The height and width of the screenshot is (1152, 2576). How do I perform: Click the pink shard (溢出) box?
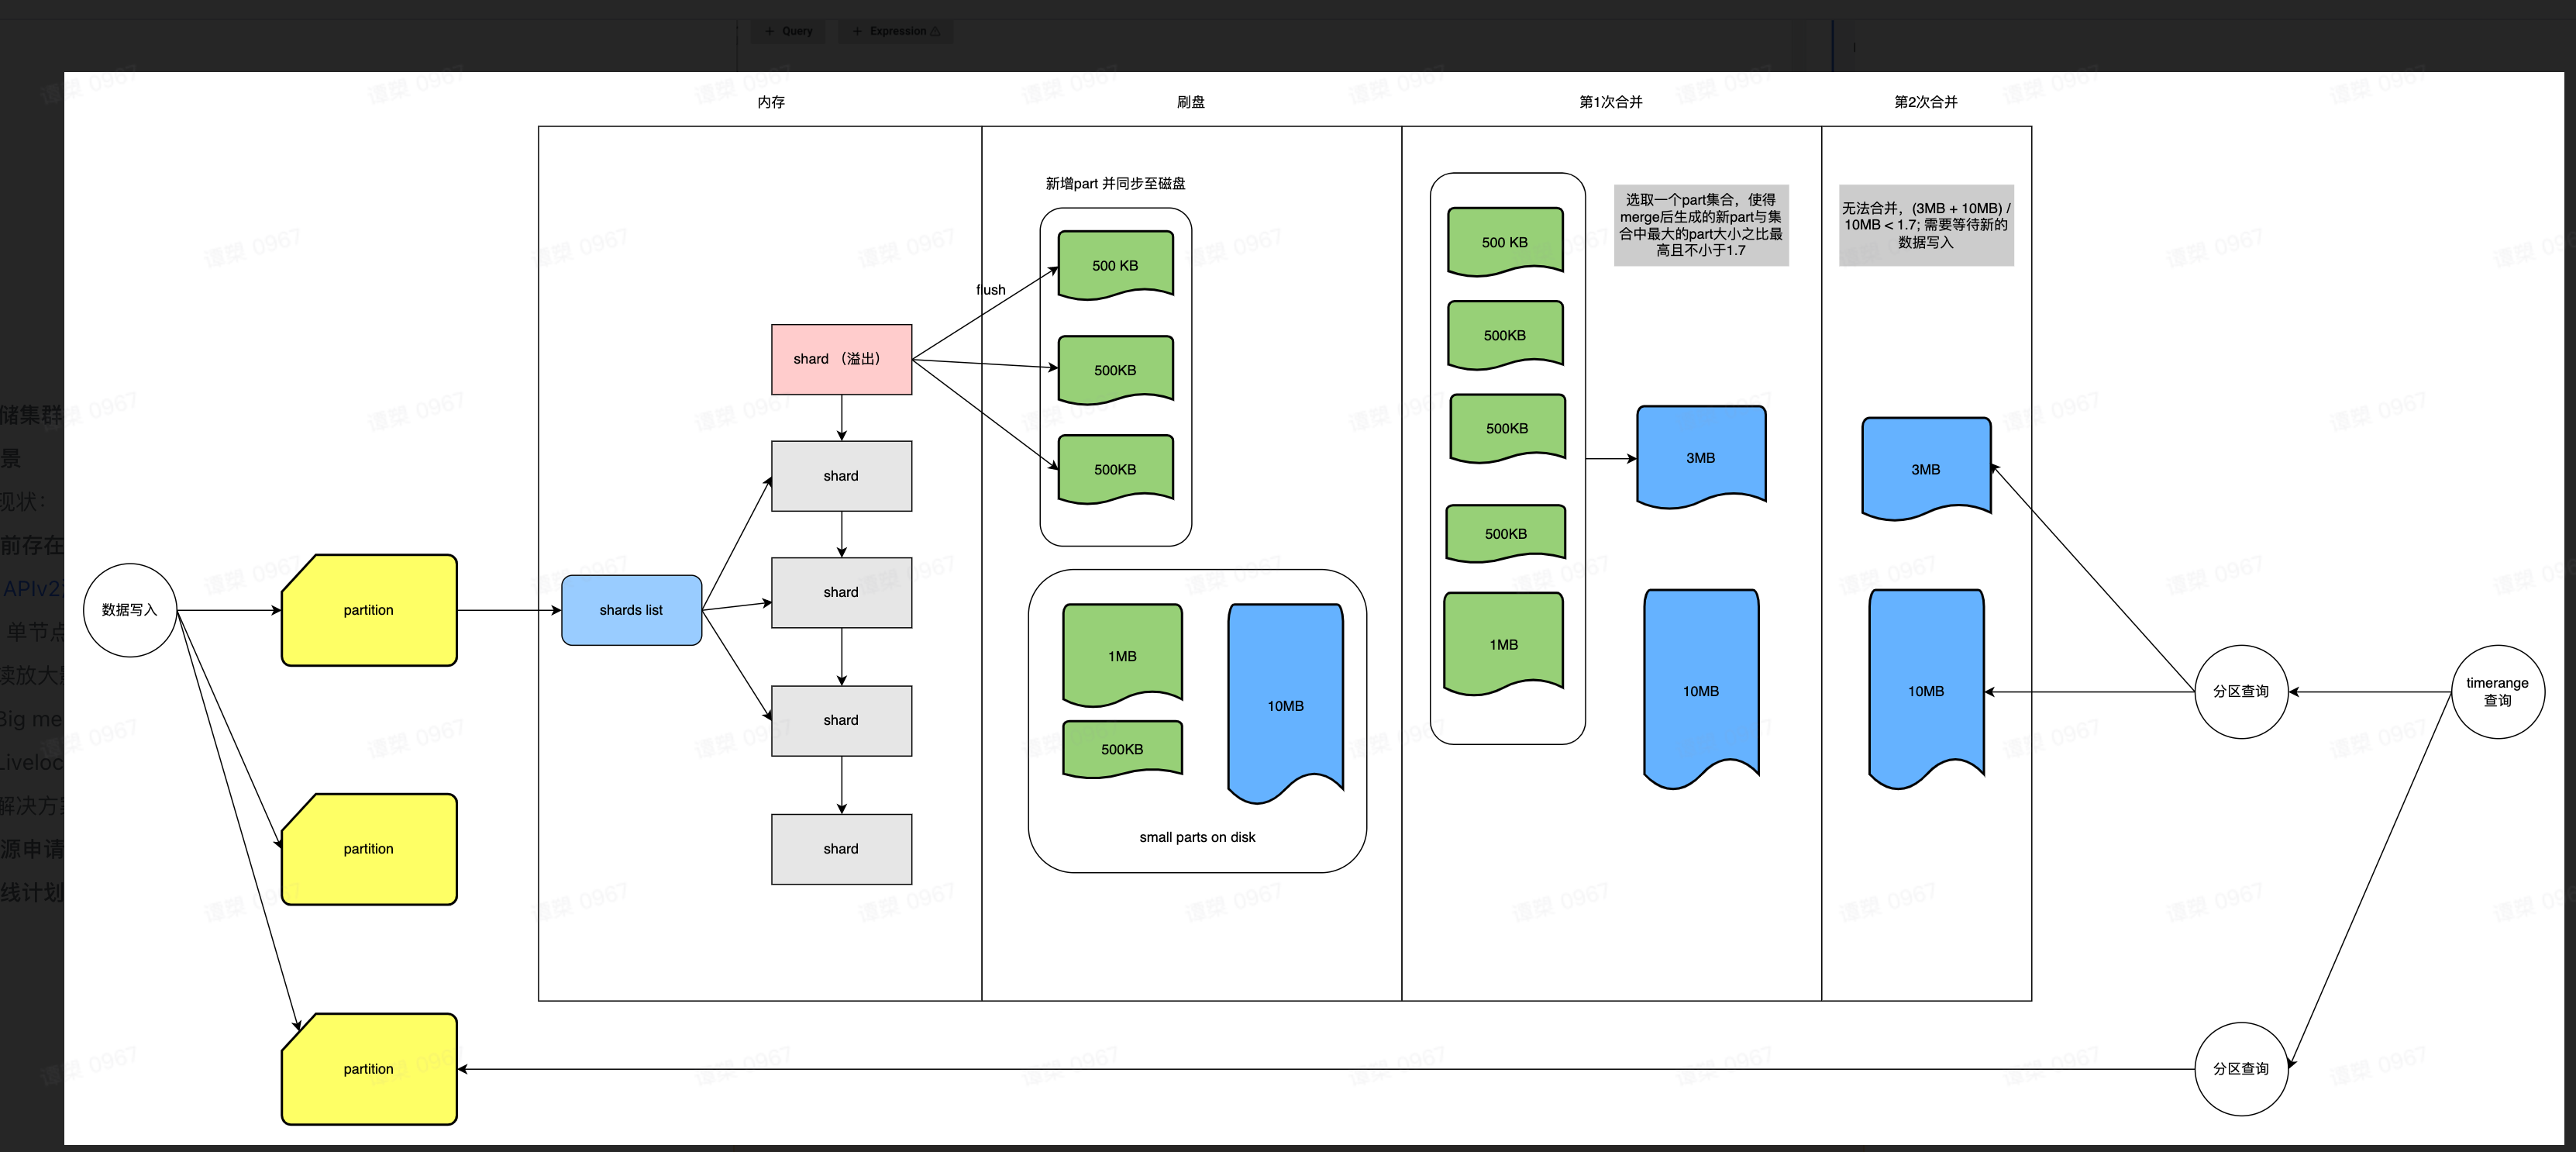841,359
